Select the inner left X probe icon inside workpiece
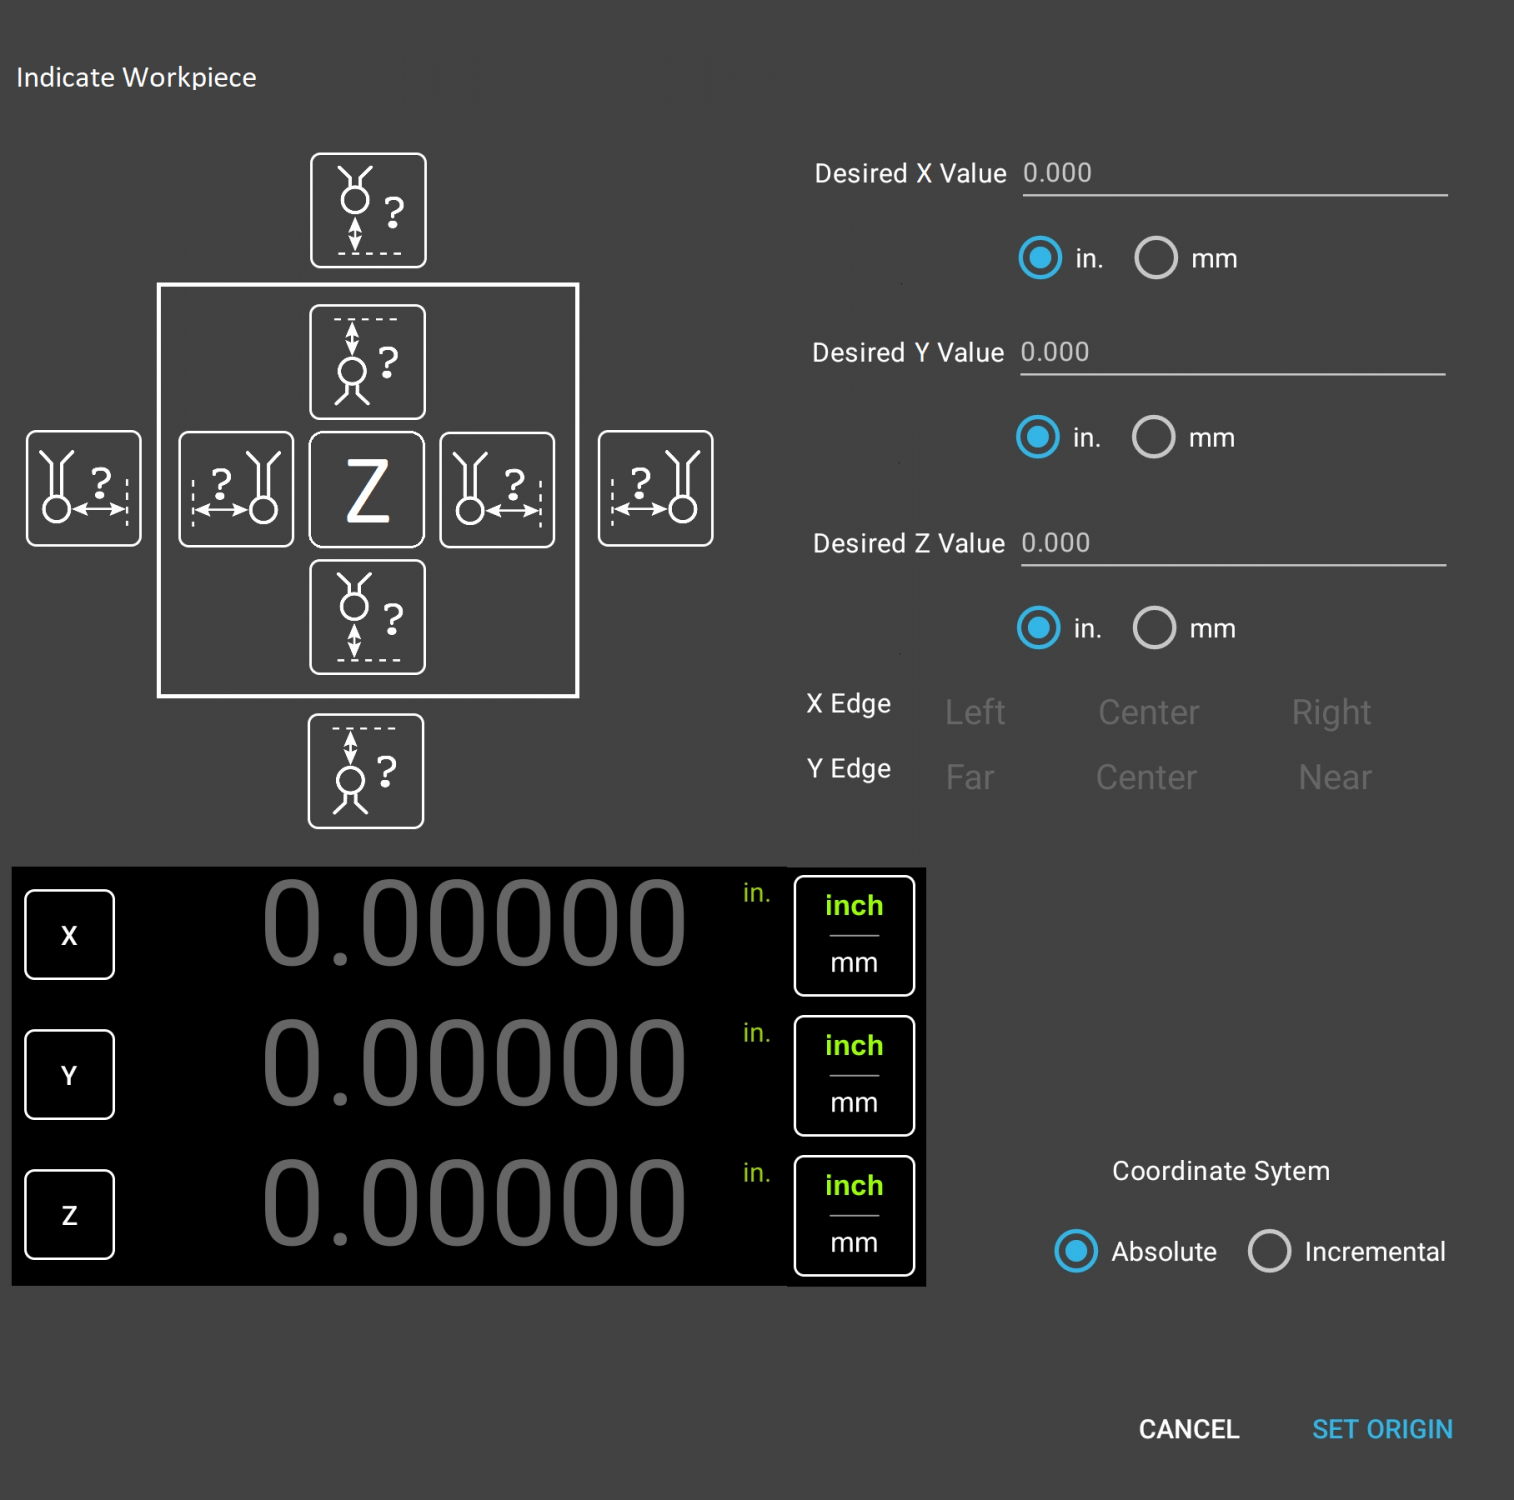Screen dimensions: 1514x1500 (236, 489)
